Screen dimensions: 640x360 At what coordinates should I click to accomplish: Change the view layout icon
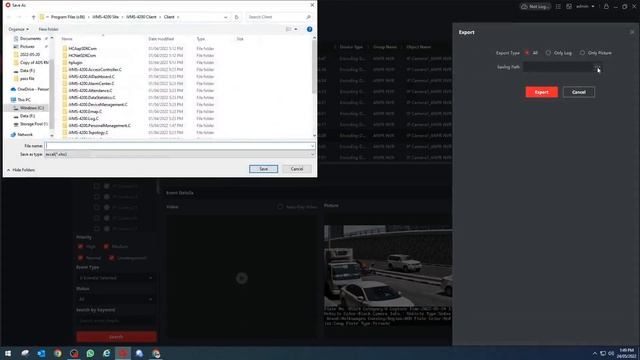289,29
